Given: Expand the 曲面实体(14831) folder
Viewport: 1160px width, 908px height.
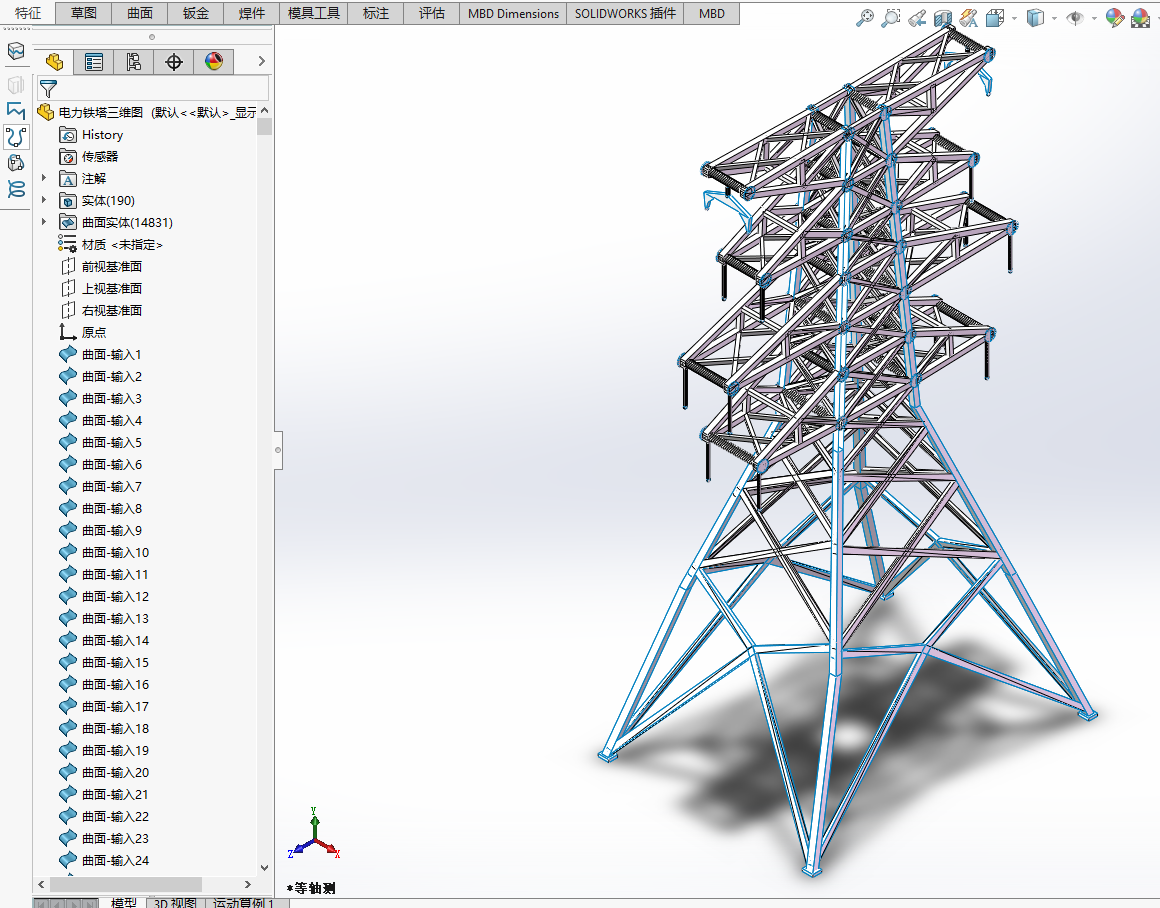Looking at the screenshot, I should [x=44, y=222].
